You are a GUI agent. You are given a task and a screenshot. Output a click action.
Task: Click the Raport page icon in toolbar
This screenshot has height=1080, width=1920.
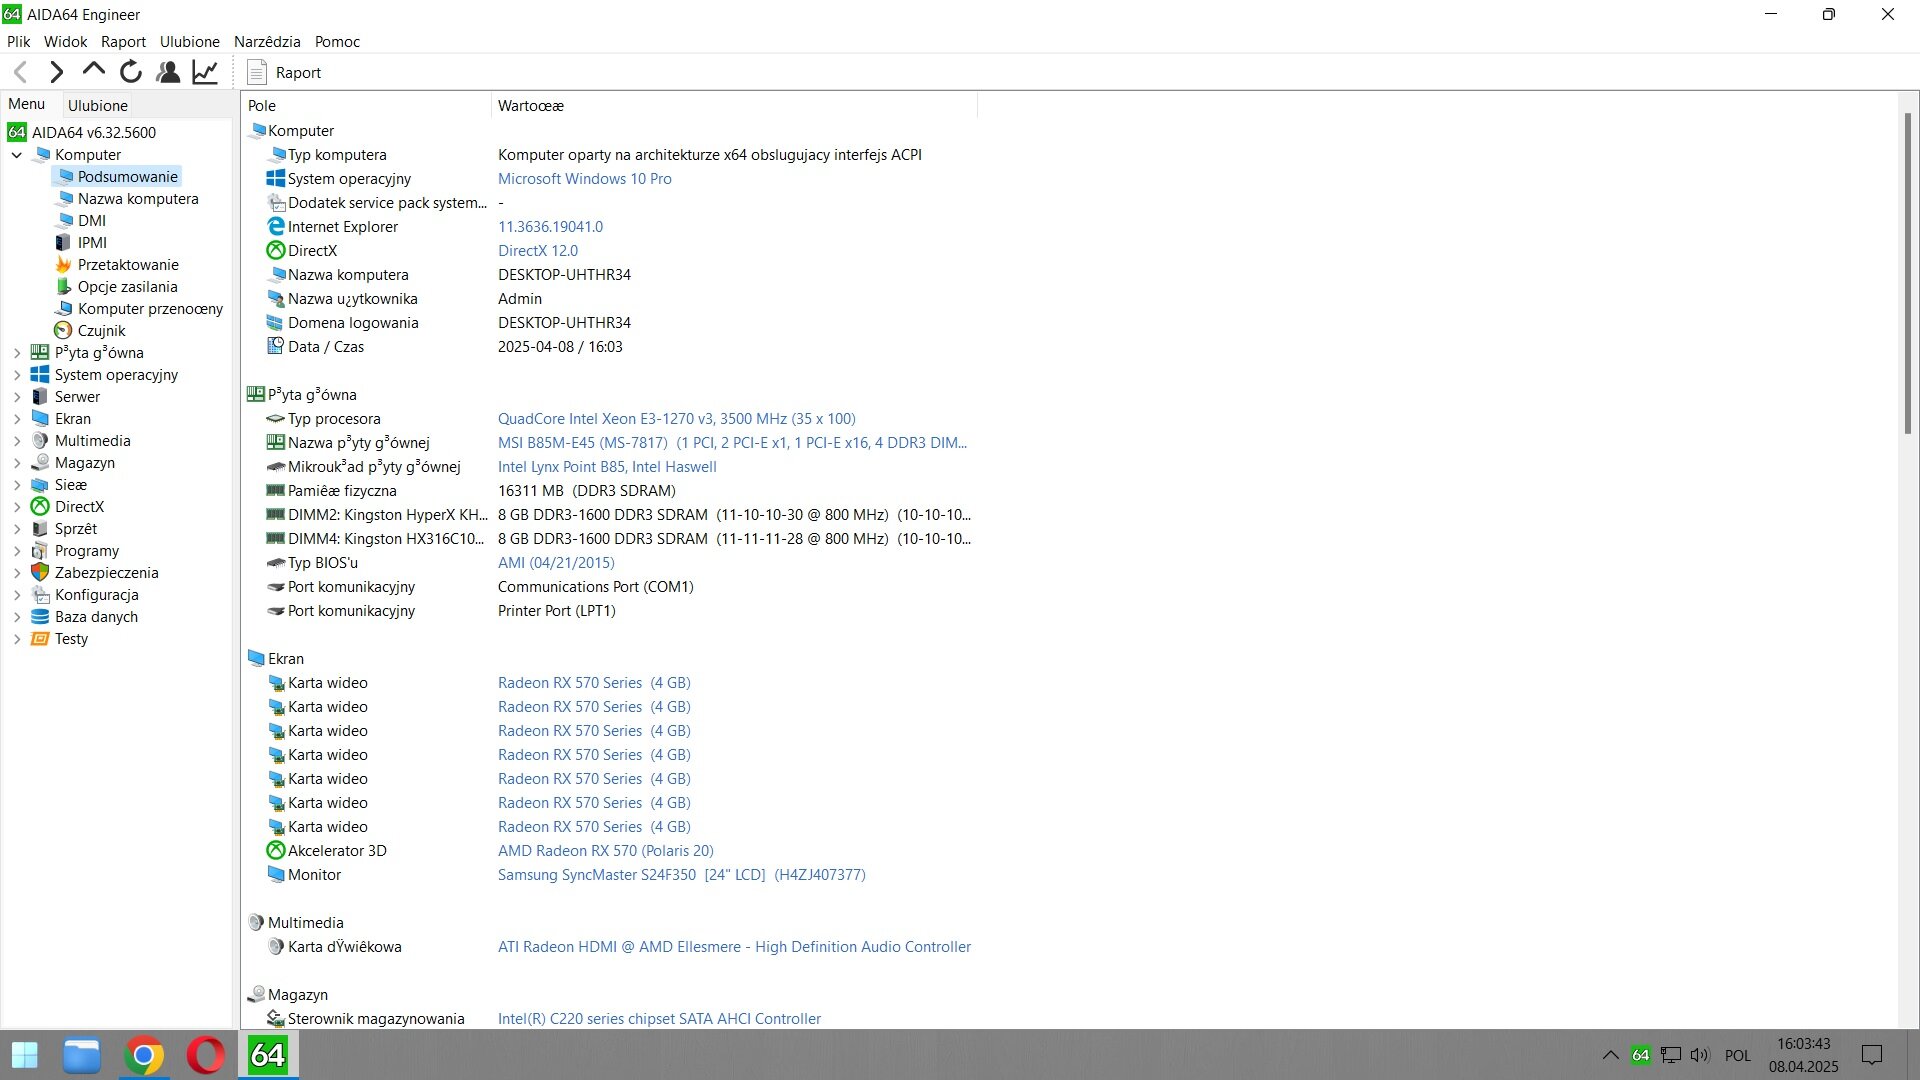tap(257, 72)
